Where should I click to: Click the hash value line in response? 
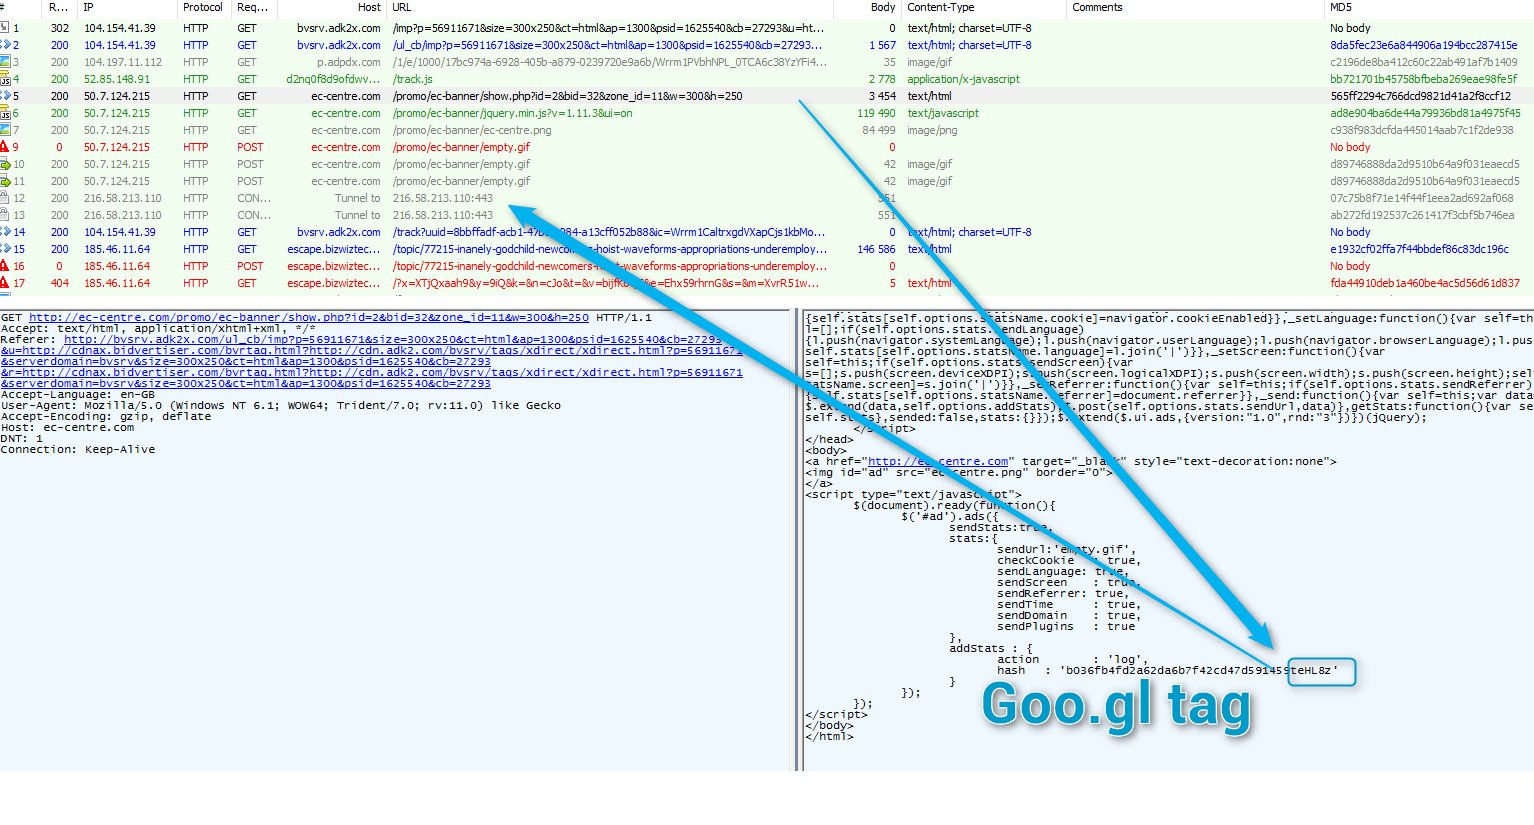(x=1167, y=670)
